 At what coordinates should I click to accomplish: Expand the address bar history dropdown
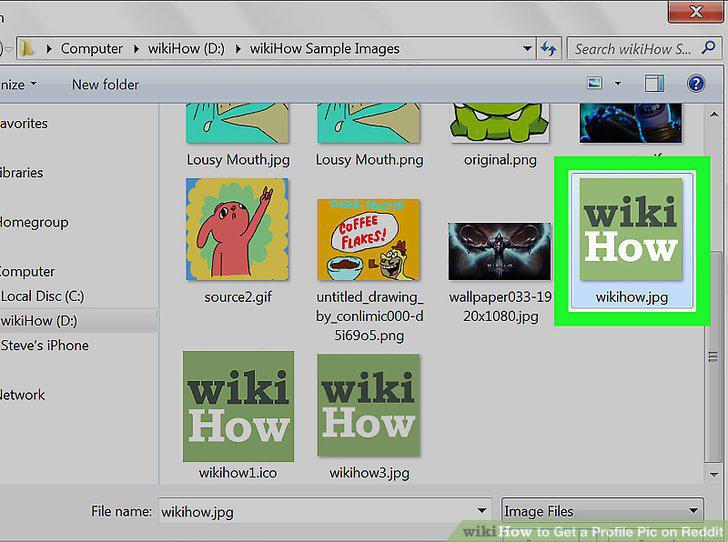[527, 48]
